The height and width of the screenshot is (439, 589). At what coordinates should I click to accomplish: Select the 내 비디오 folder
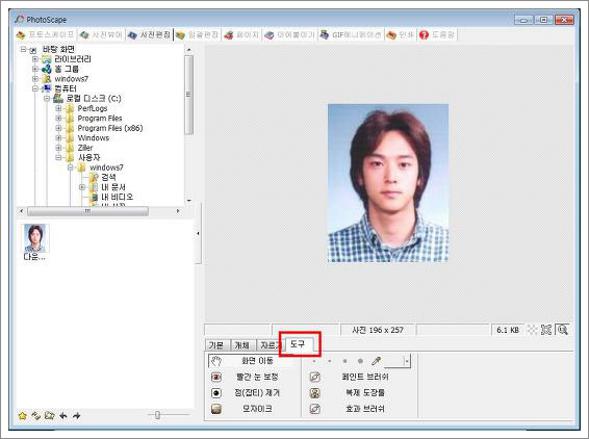(117, 197)
